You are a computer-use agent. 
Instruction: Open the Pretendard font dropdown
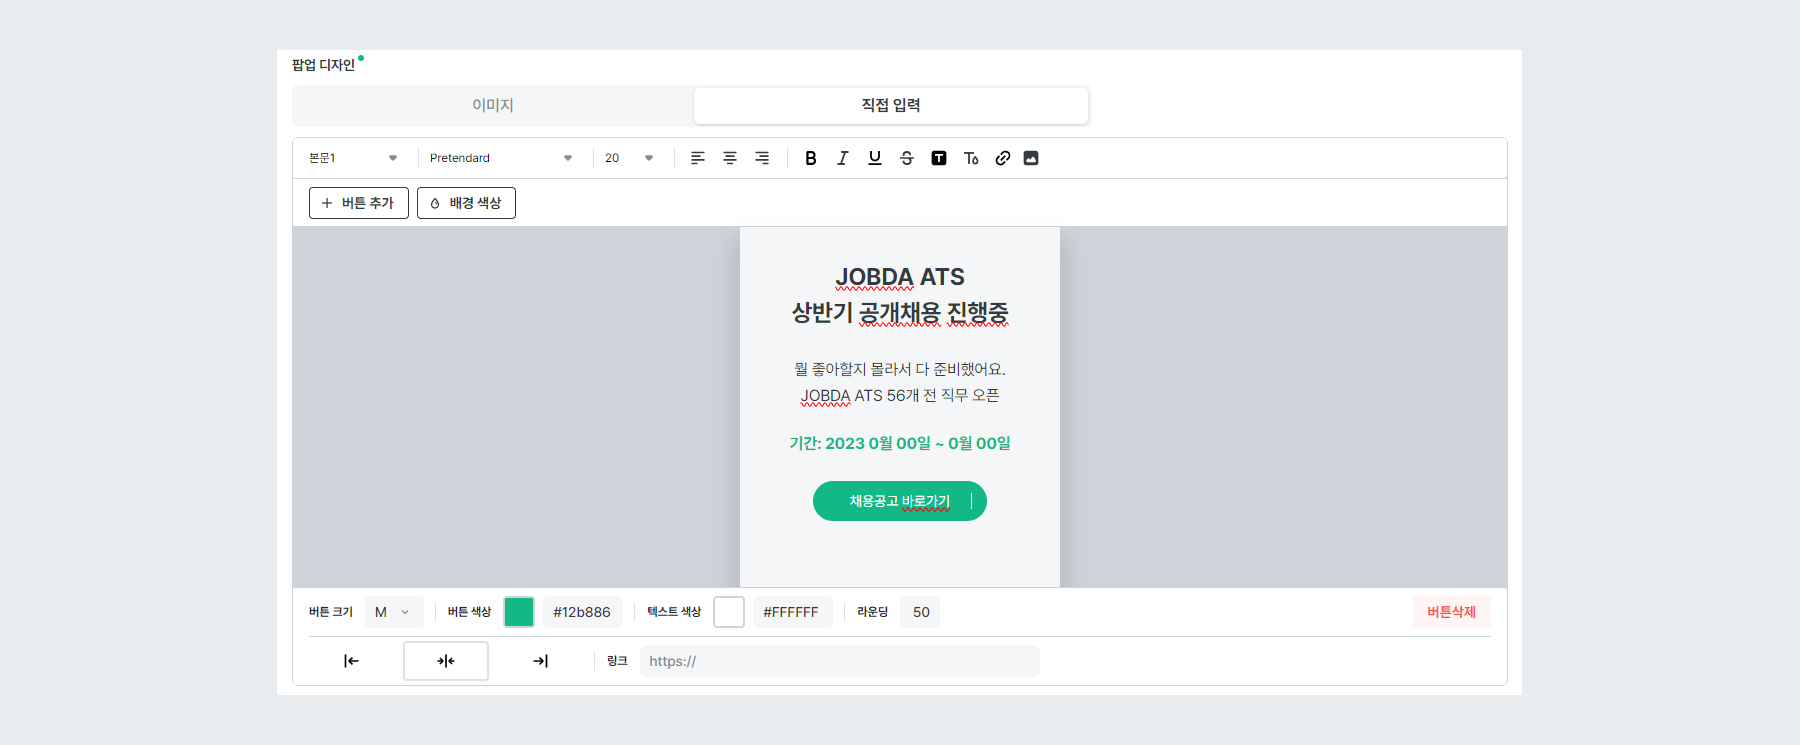click(501, 158)
